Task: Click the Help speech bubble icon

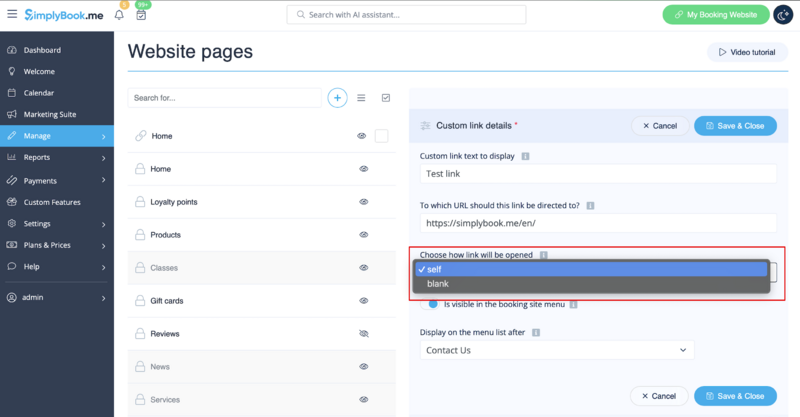Action: pos(12,266)
